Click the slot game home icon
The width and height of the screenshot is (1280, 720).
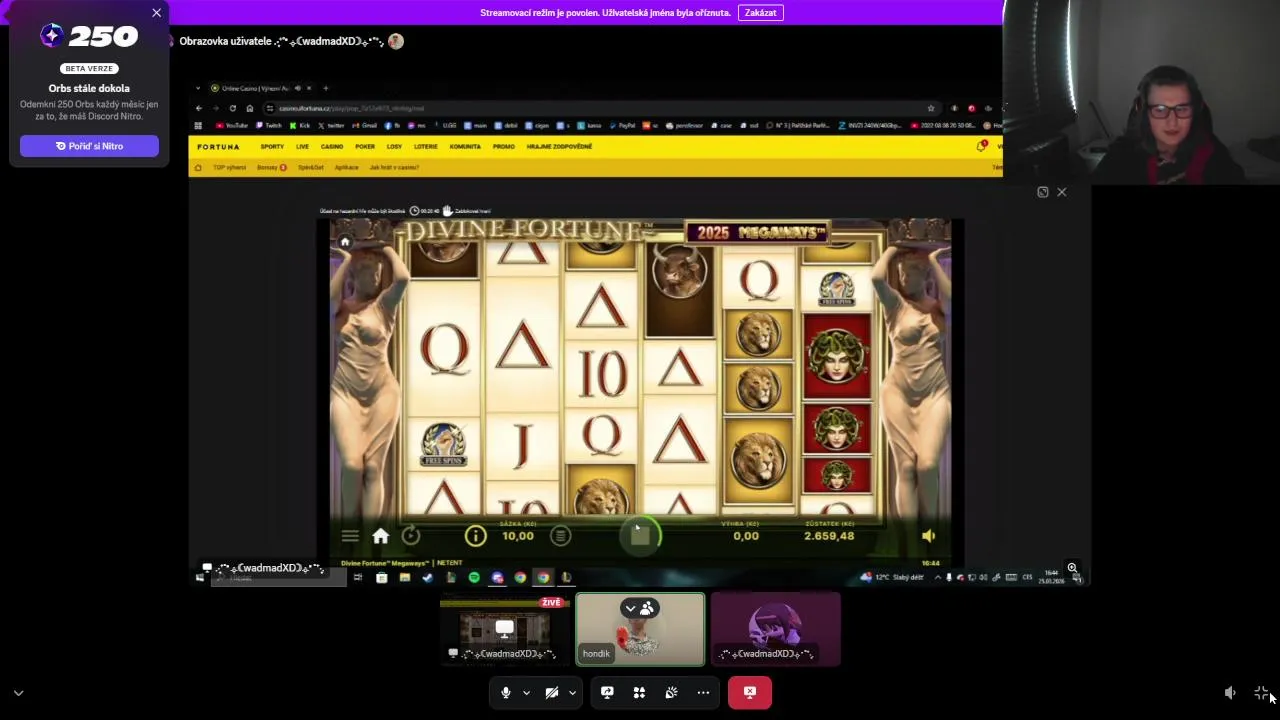380,536
